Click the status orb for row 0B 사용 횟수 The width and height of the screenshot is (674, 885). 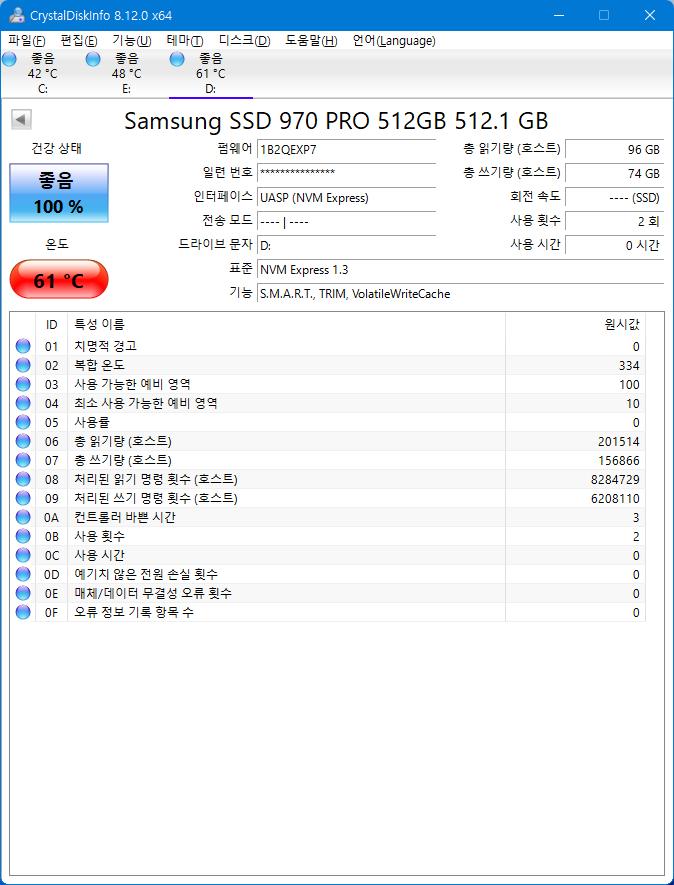pyautogui.click(x=23, y=536)
